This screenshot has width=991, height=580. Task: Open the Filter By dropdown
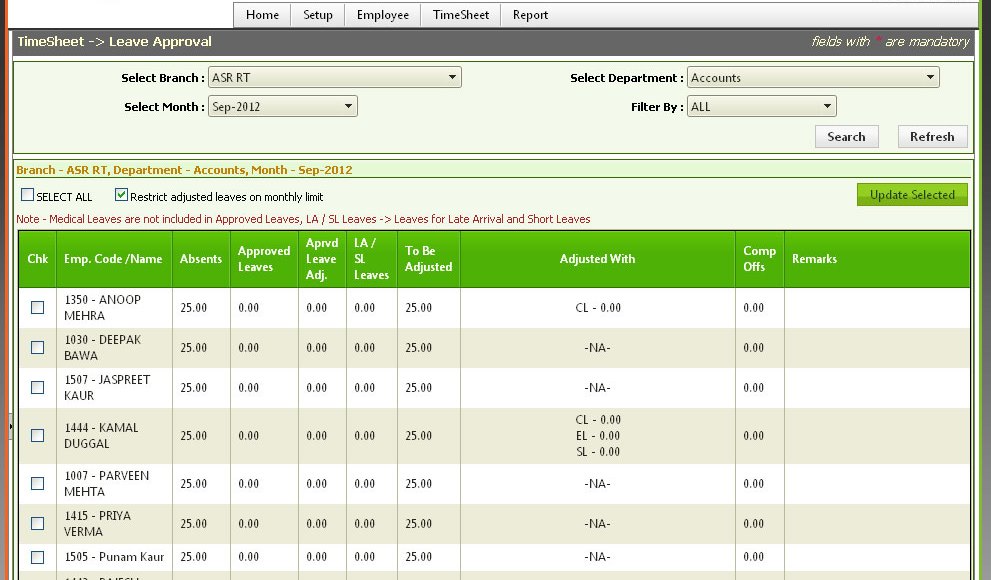[761, 107]
